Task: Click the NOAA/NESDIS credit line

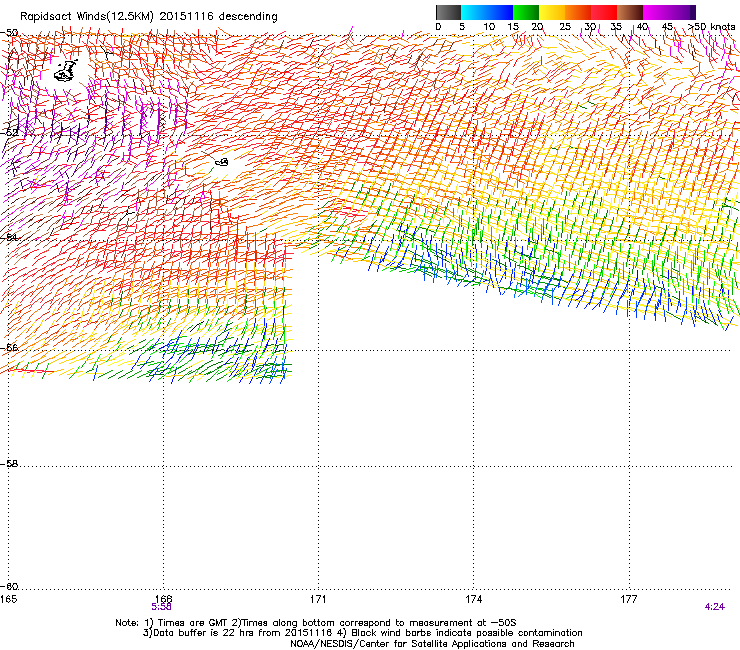Action: (x=432, y=644)
